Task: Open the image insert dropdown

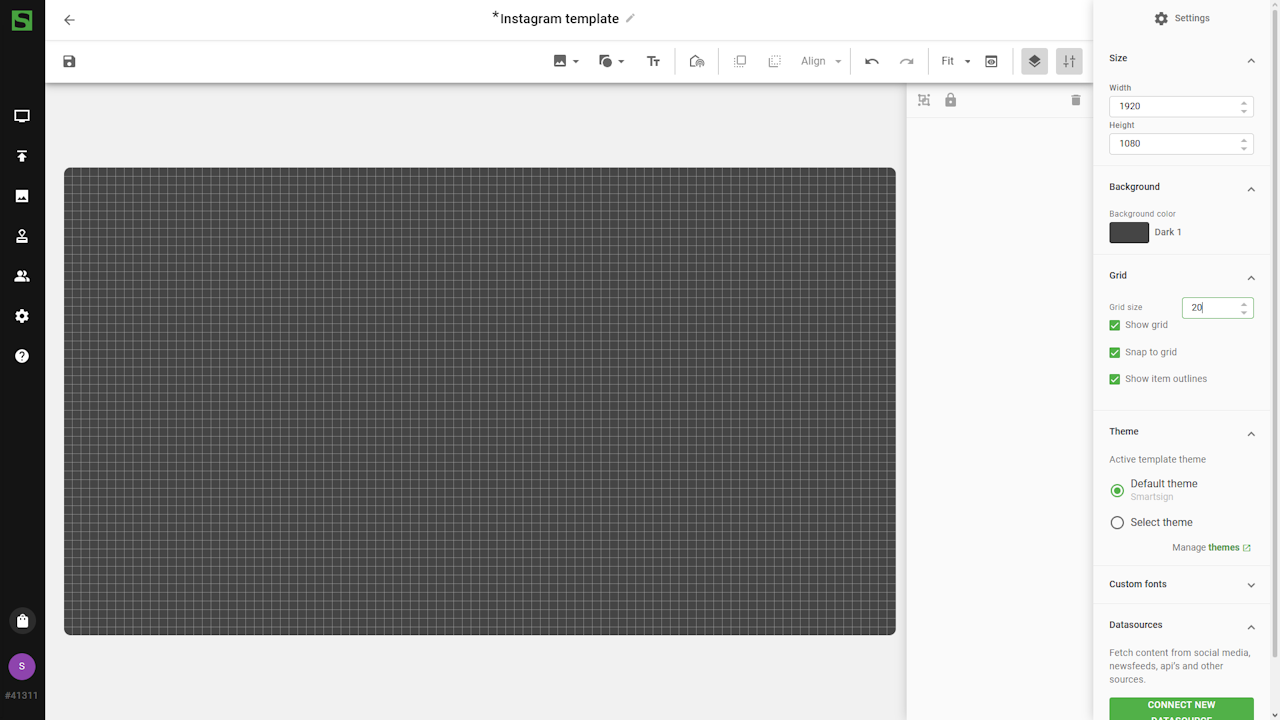Action: click(566, 62)
